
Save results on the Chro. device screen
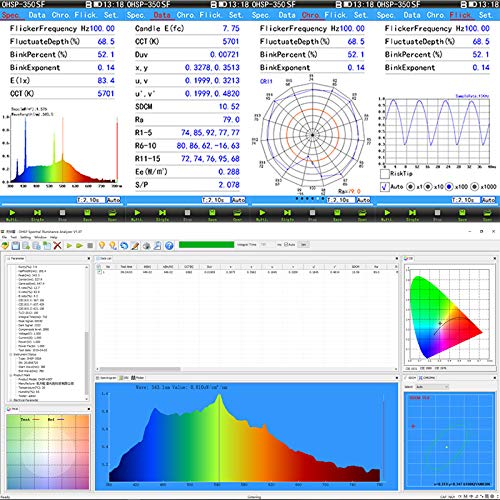coord(337,215)
